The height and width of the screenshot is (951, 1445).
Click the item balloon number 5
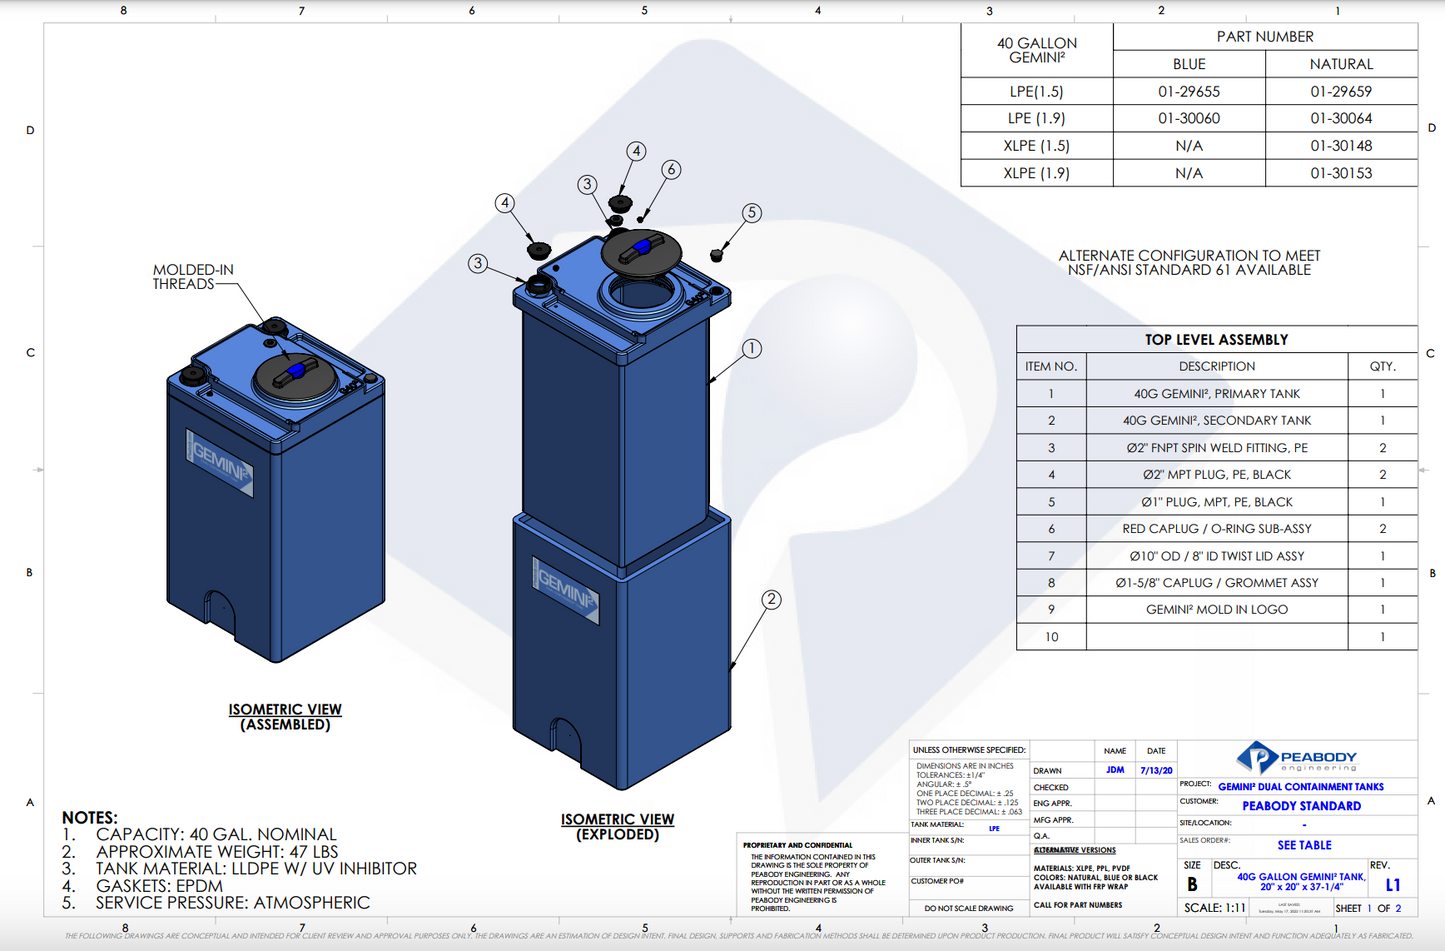751,213
